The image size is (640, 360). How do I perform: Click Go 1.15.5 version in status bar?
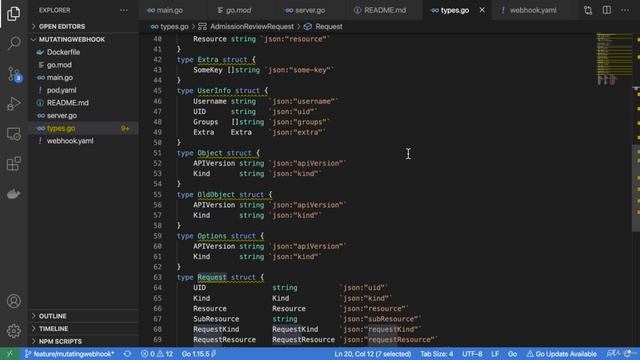(x=199, y=354)
